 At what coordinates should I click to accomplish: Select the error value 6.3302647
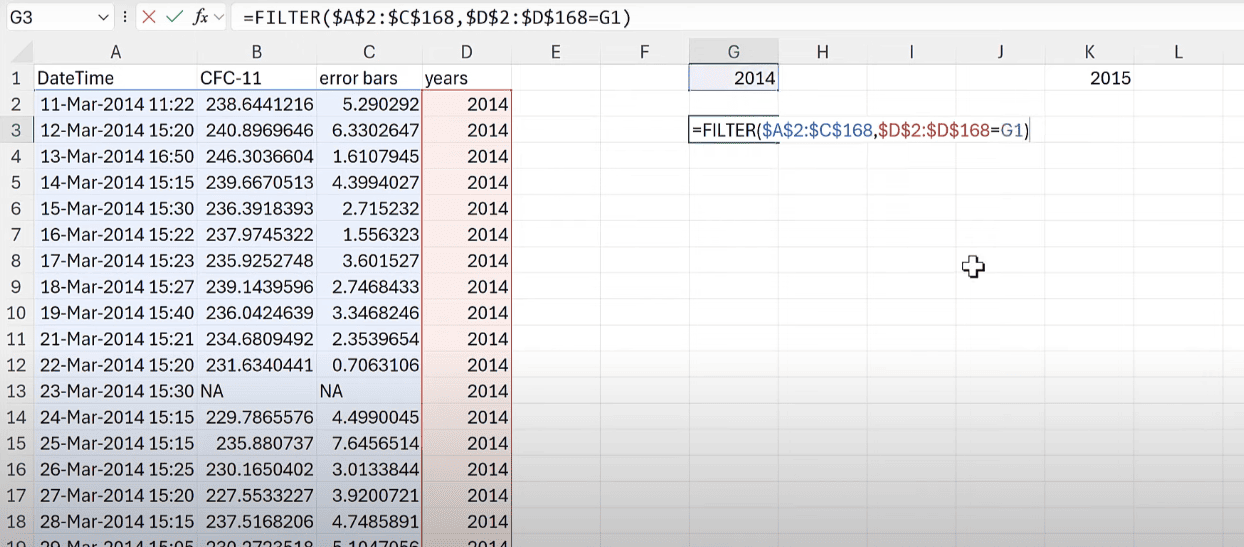(x=369, y=130)
